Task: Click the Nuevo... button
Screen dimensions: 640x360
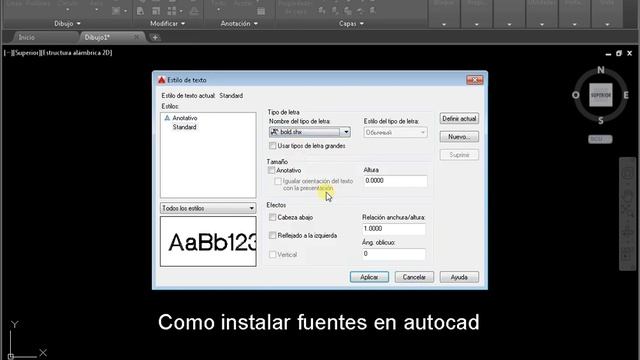Action: coord(459,137)
